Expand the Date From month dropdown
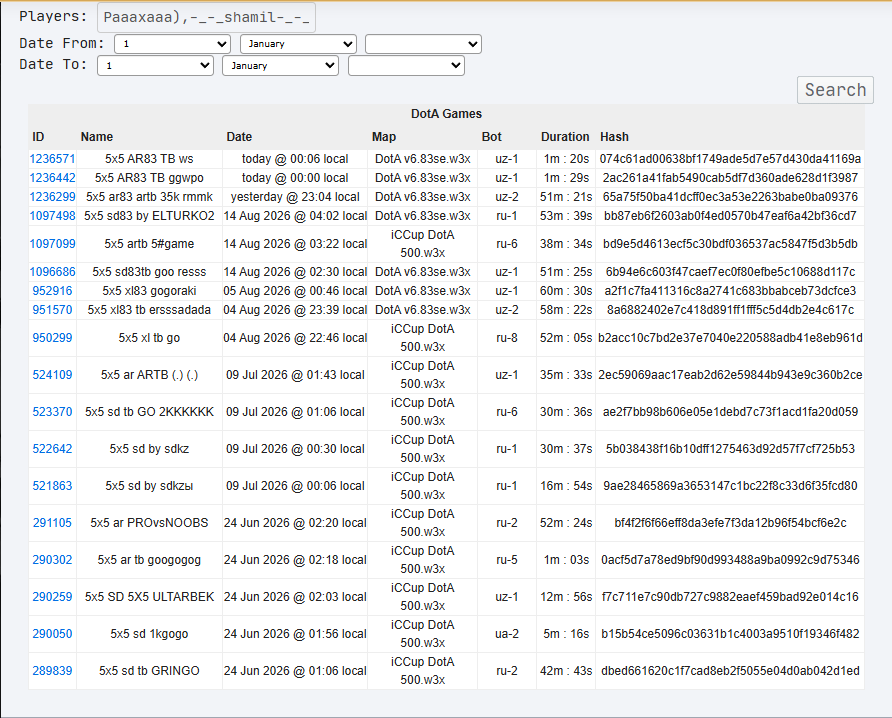Image resolution: width=892 pixels, height=718 pixels. (x=298, y=44)
